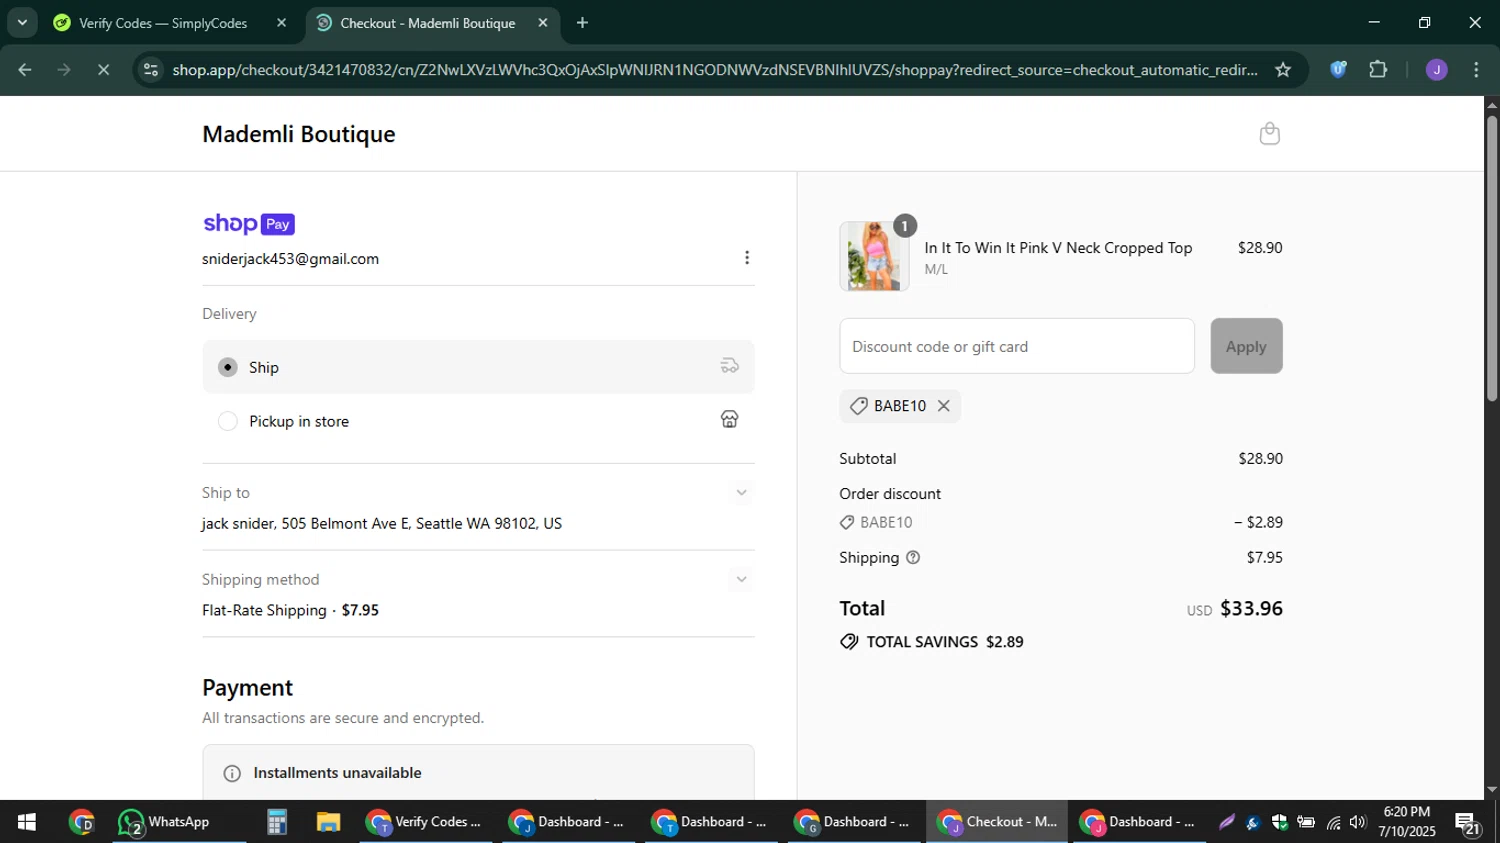Open the Extensions puzzle icon

tap(1378, 70)
